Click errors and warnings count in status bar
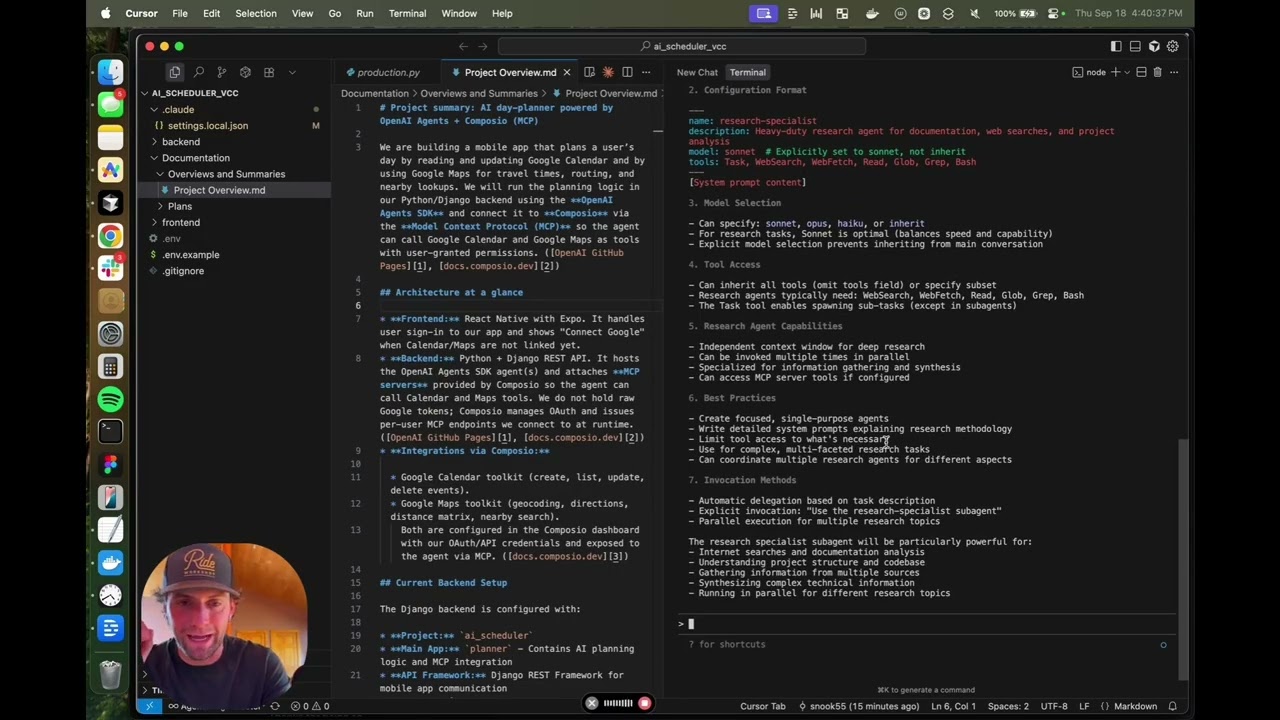 pyautogui.click(x=312, y=706)
